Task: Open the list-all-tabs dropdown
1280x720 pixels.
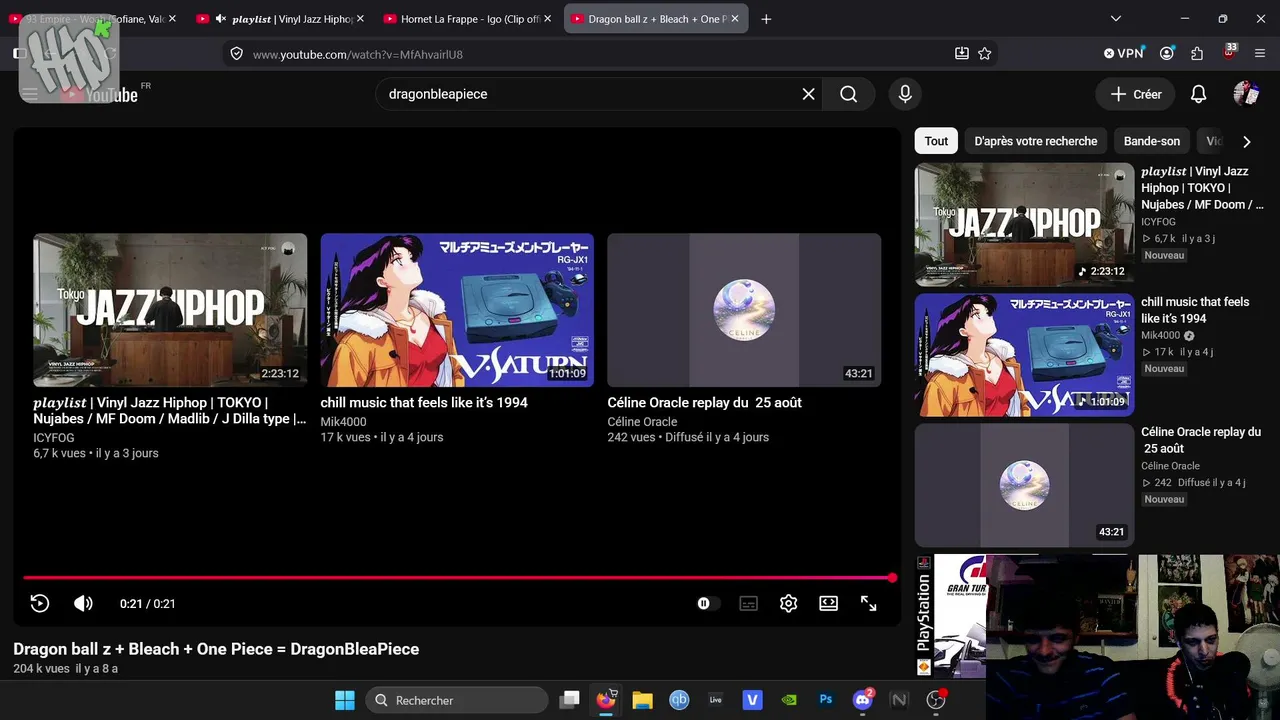Action: pos(1116,19)
